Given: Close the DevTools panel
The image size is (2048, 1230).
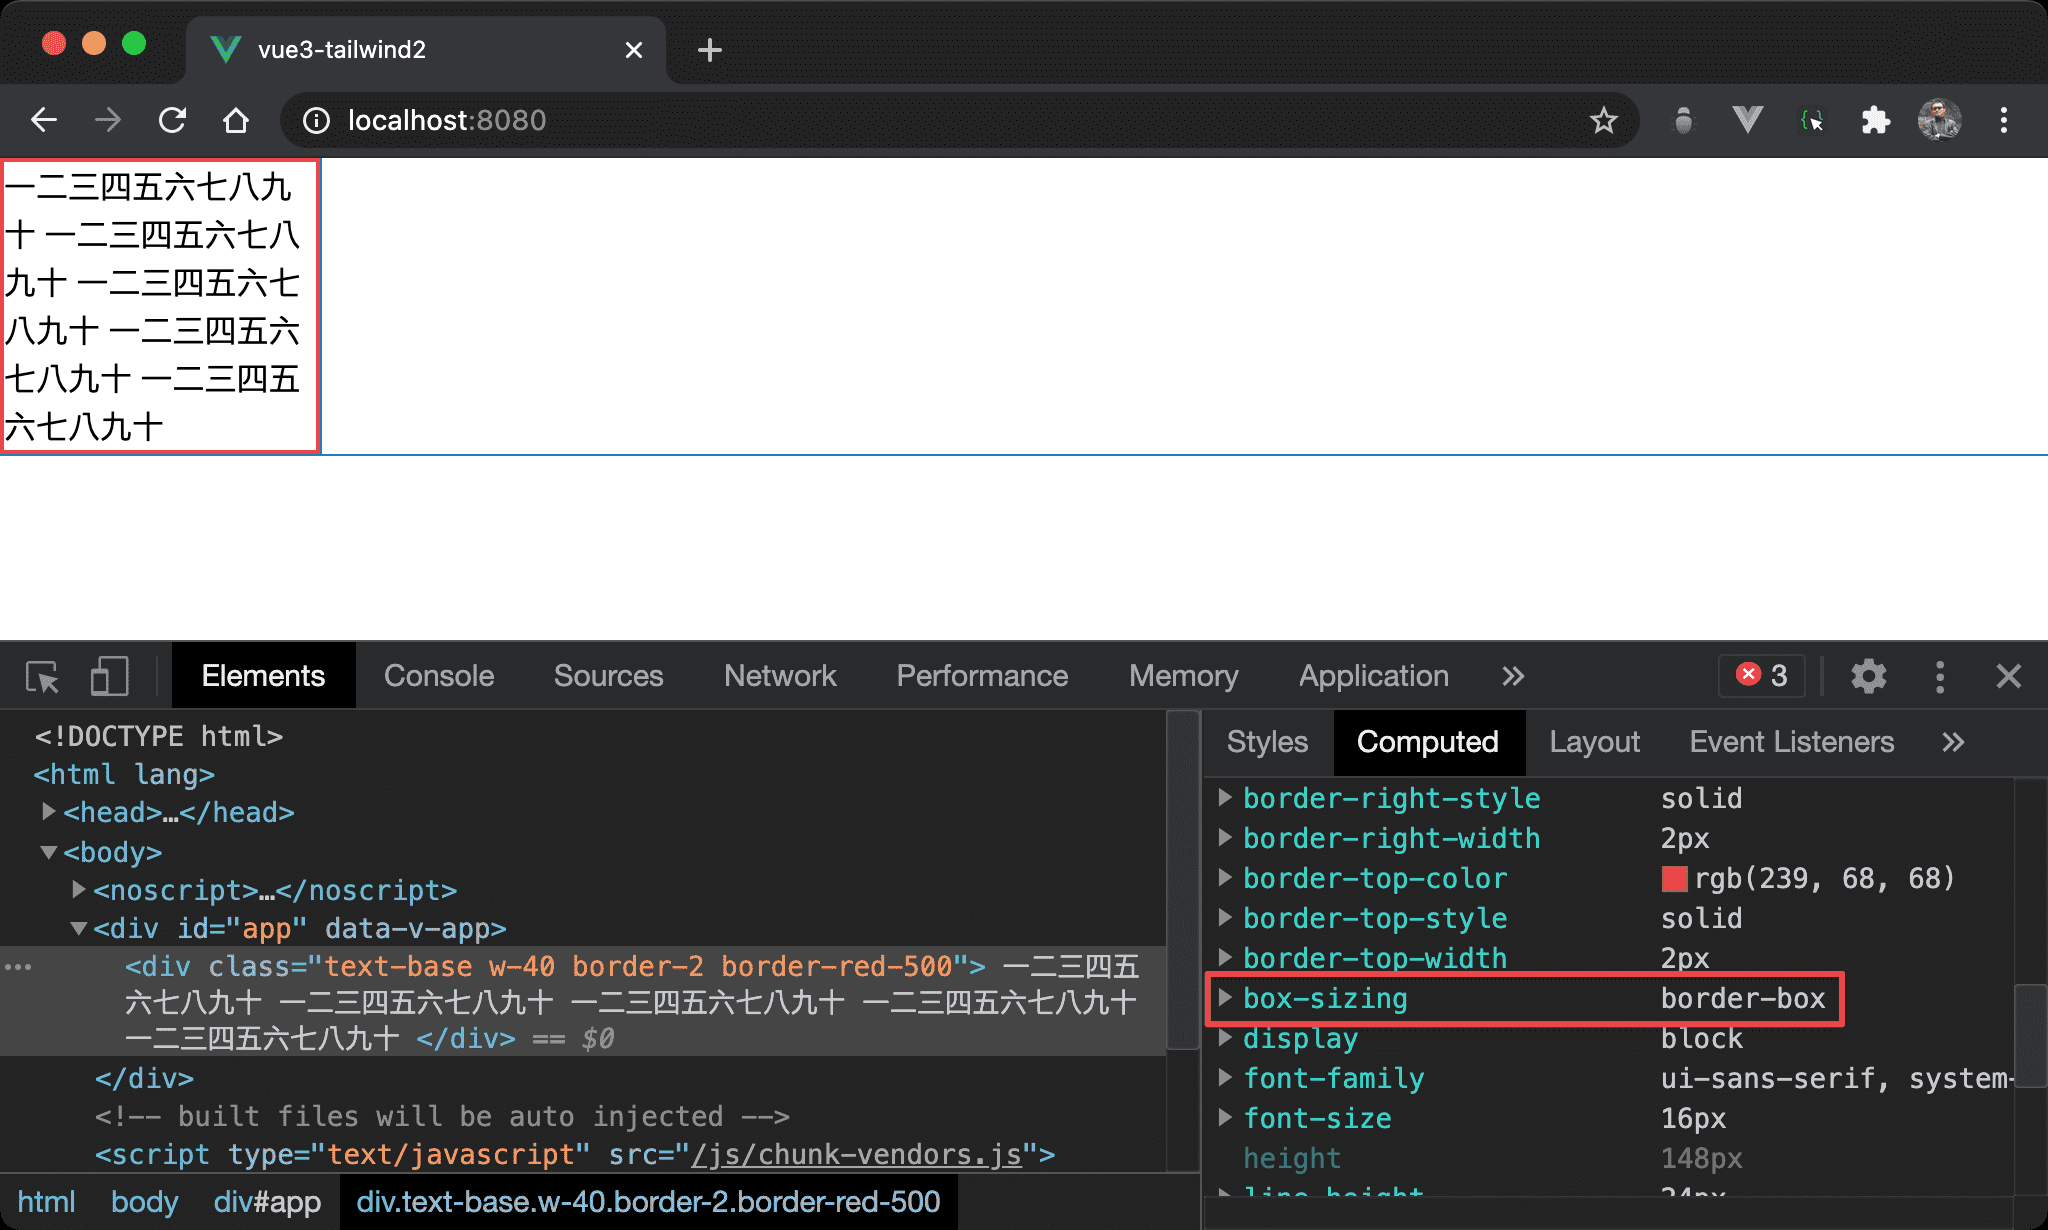Looking at the screenshot, I should [x=2009, y=677].
